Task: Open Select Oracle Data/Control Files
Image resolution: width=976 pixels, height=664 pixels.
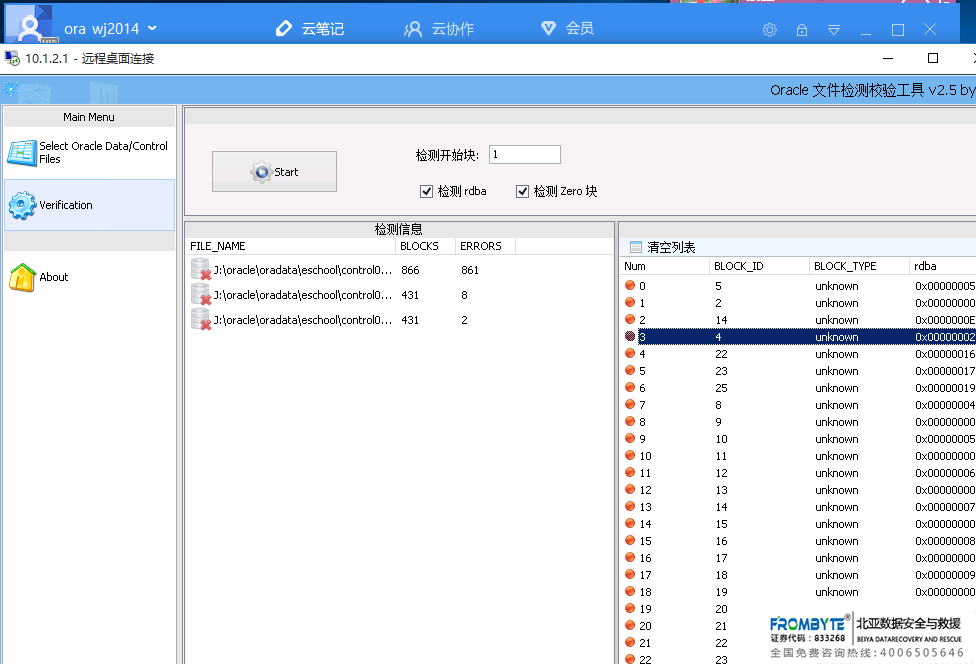Action: point(89,152)
